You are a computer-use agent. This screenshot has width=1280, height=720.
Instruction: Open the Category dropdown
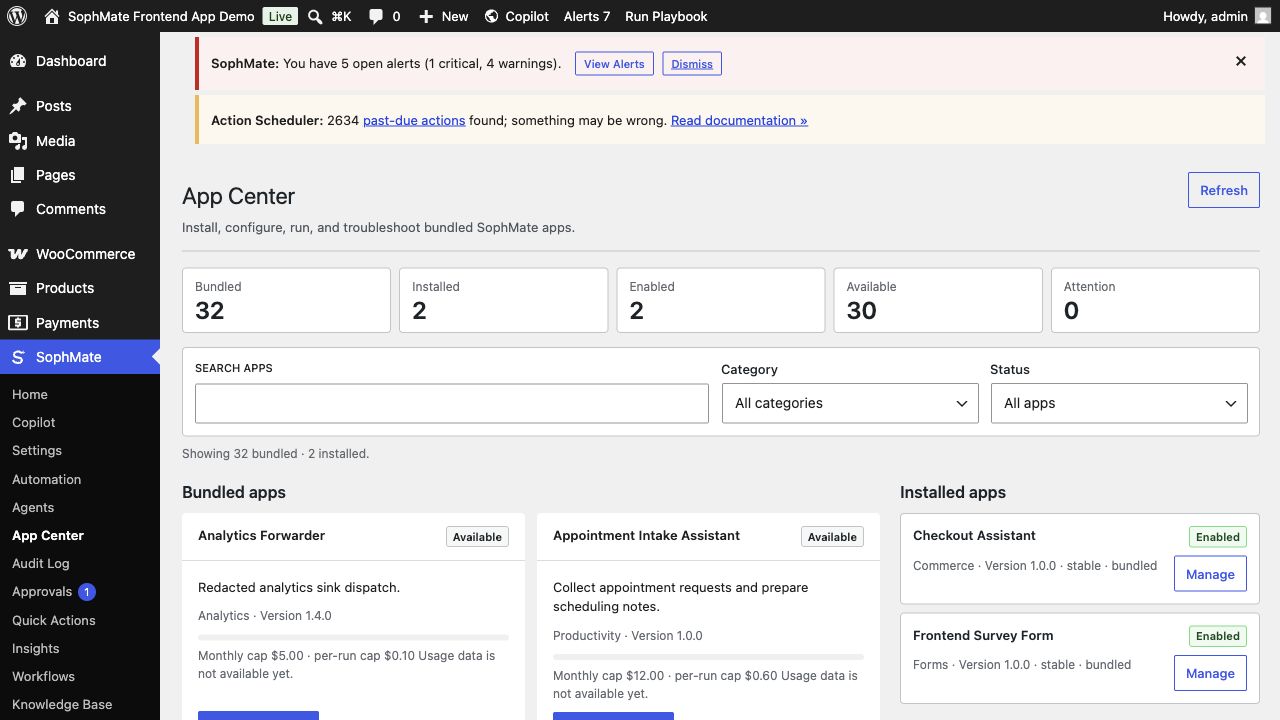click(850, 403)
